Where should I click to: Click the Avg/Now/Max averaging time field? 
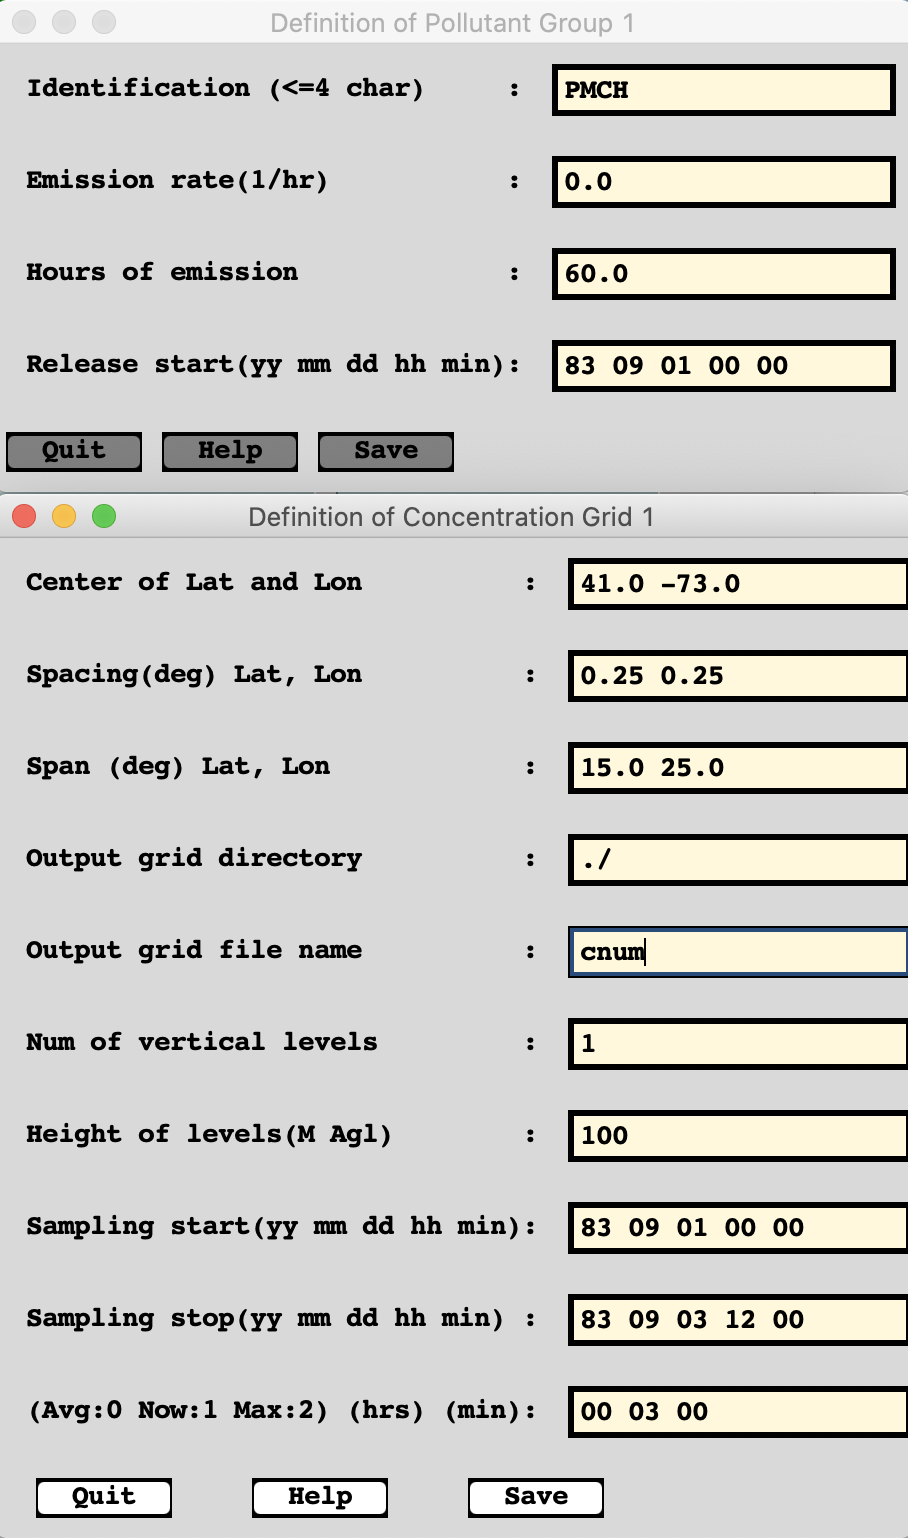[x=738, y=1412]
